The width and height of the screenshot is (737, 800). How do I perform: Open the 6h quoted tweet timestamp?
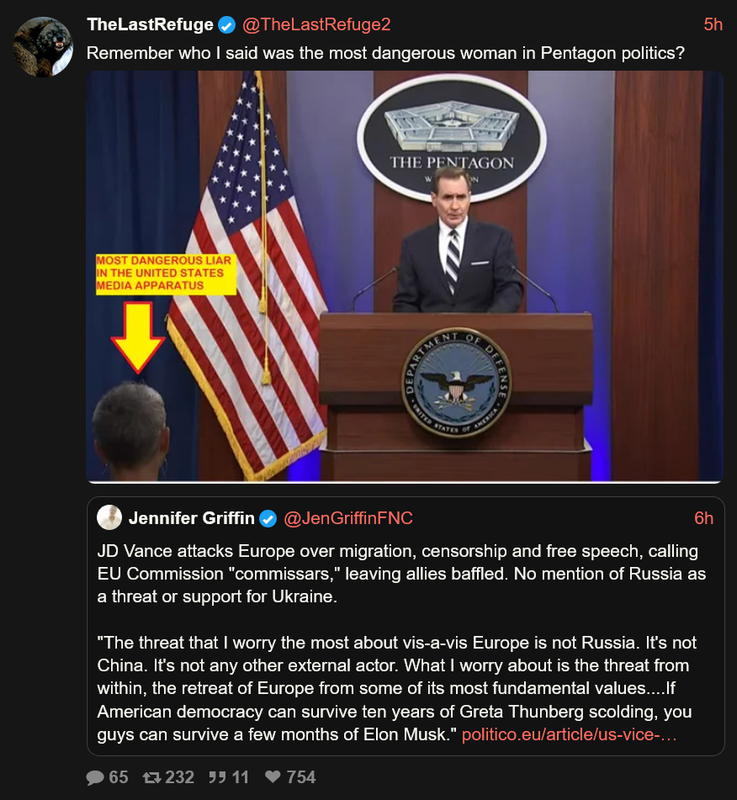tap(703, 518)
